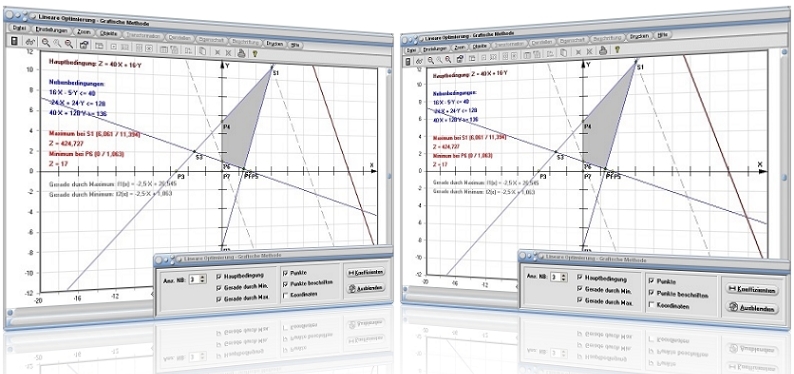Click the light bulb hint icon in the right window
Viewport: 794px width, 374px height.
point(617,49)
